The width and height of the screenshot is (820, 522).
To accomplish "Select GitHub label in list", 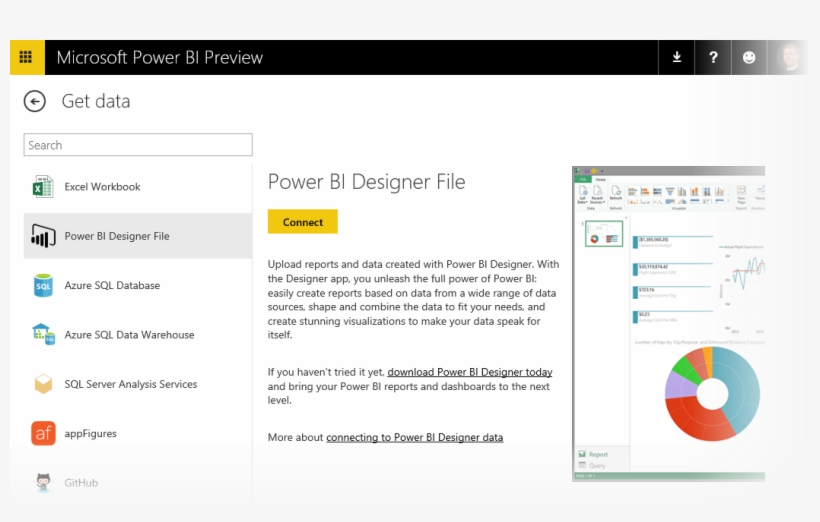I will [x=81, y=483].
